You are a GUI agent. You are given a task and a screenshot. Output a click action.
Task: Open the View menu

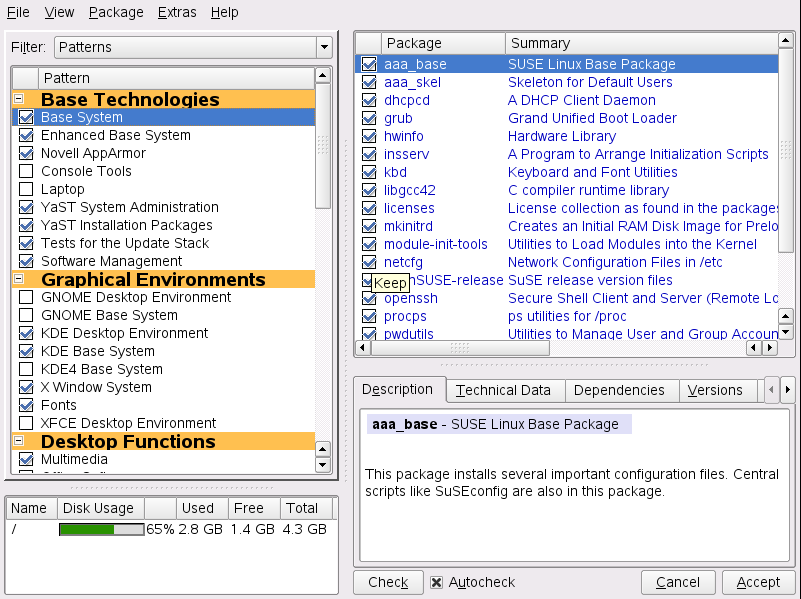click(59, 12)
